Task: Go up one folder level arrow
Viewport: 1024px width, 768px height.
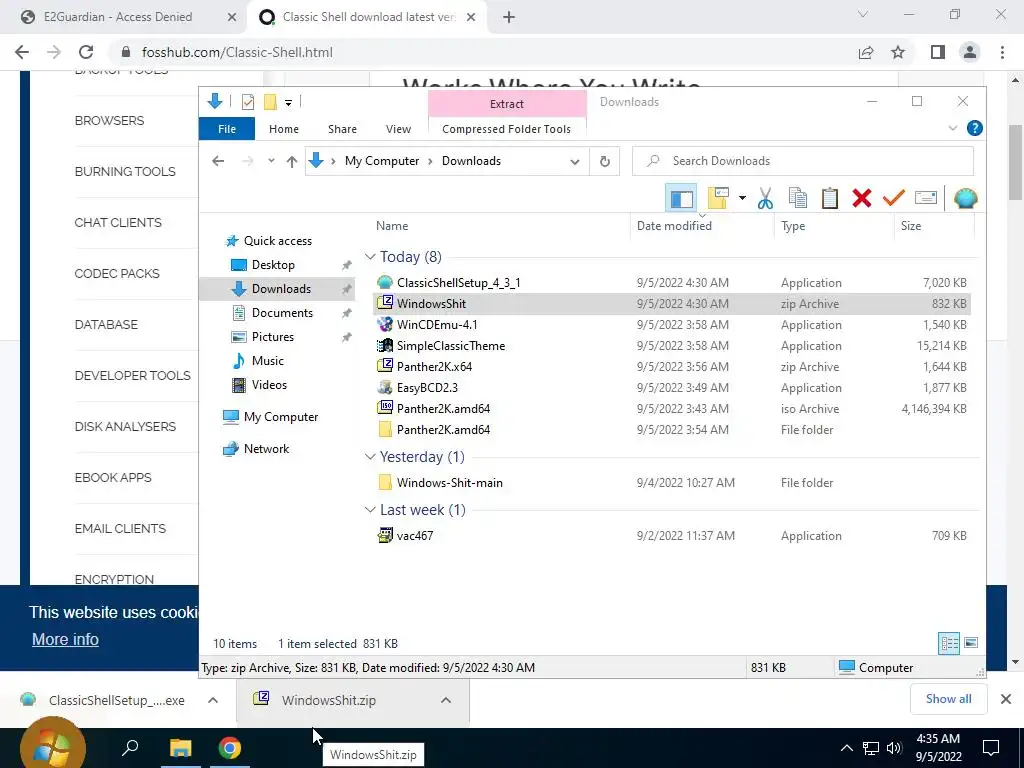Action: point(292,161)
